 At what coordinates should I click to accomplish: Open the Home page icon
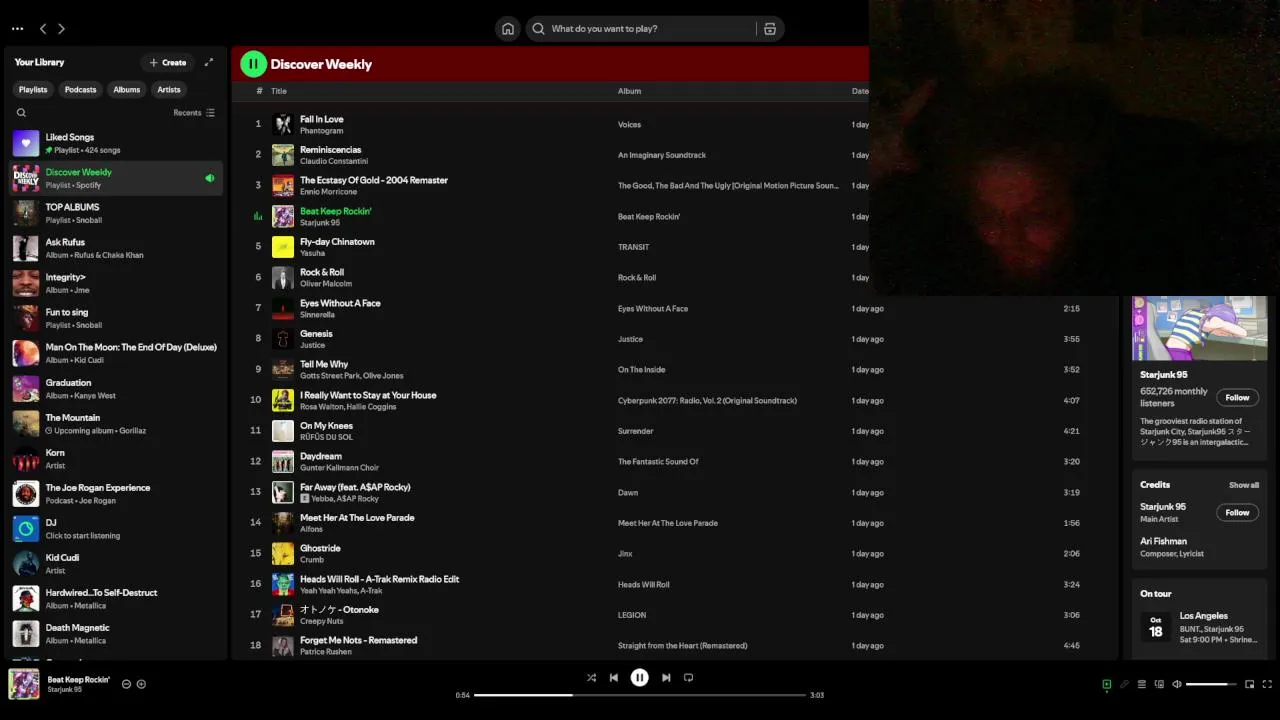tap(508, 29)
